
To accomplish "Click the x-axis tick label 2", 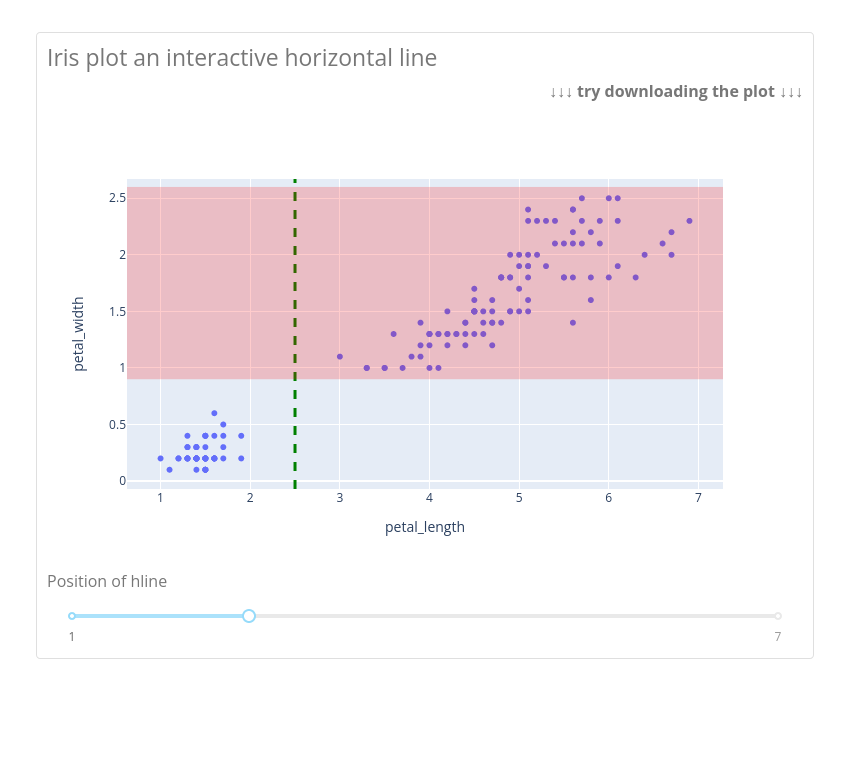I will pyautogui.click(x=250, y=498).
